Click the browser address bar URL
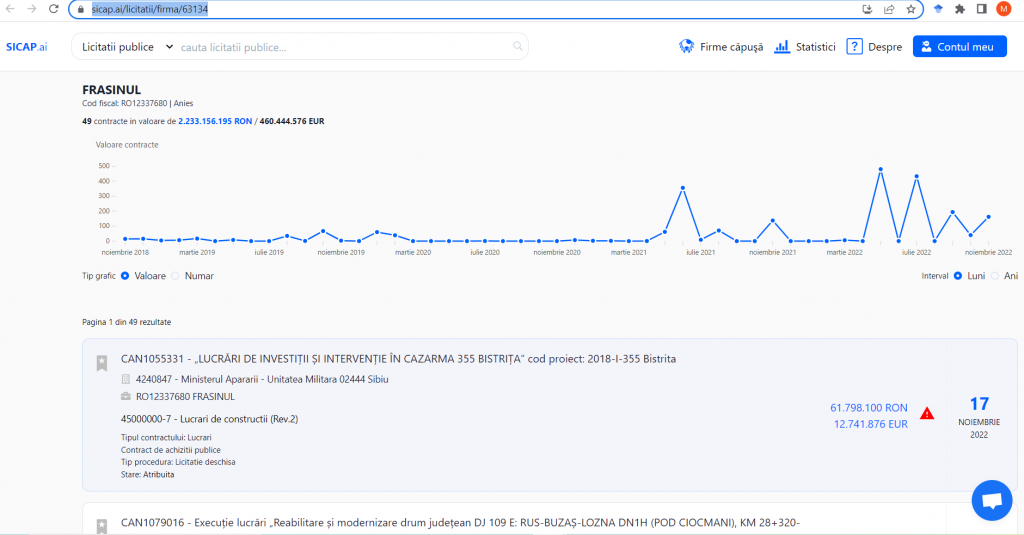Viewport: 1024px width, 535px height. coord(149,9)
